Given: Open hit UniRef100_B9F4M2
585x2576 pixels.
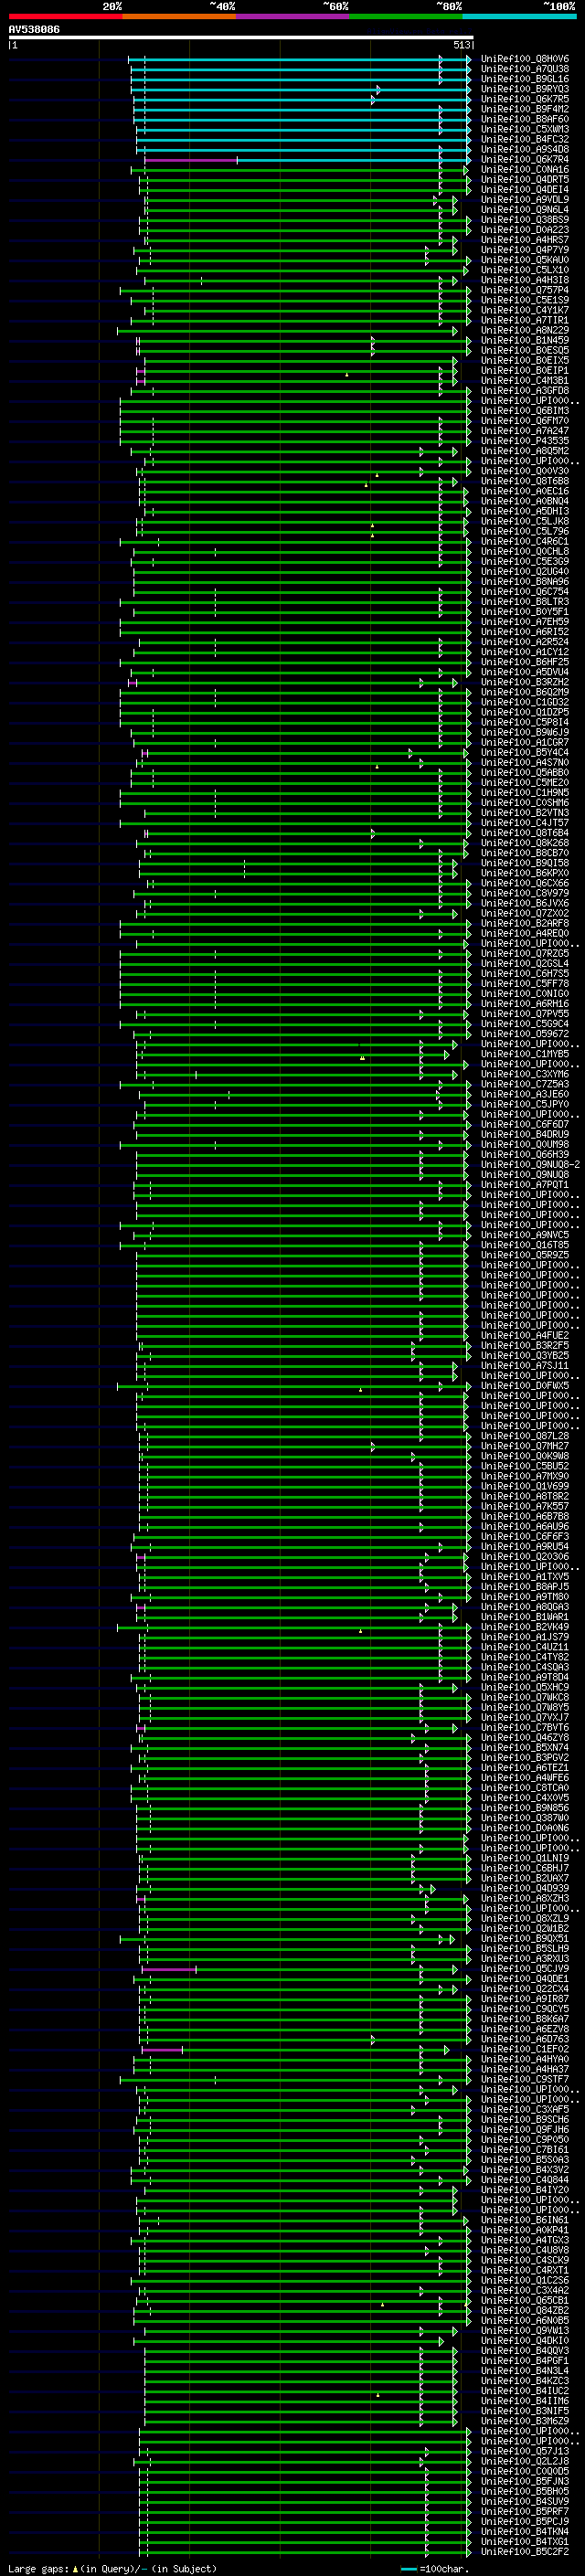Looking at the screenshot, I should [x=524, y=109].
